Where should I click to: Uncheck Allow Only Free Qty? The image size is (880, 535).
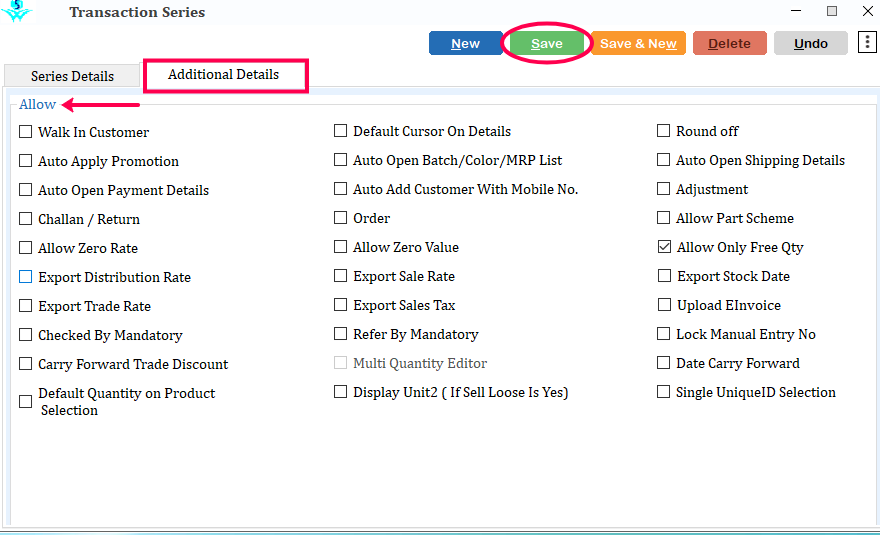[664, 247]
